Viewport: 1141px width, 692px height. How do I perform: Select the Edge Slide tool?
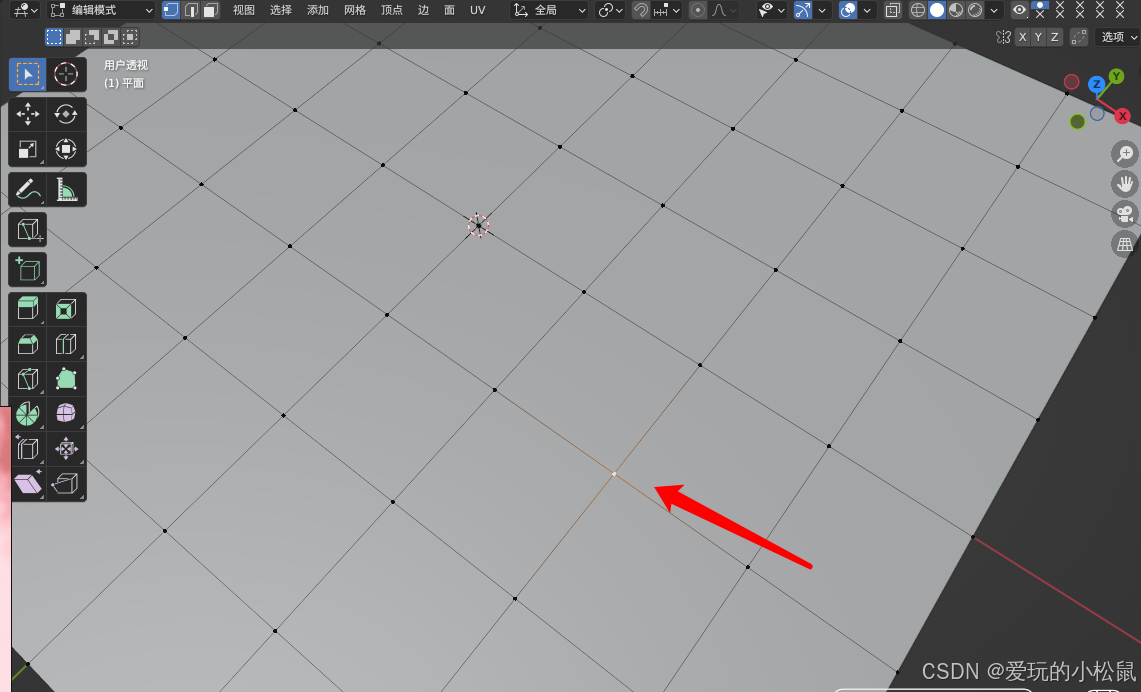[x=28, y=448]
